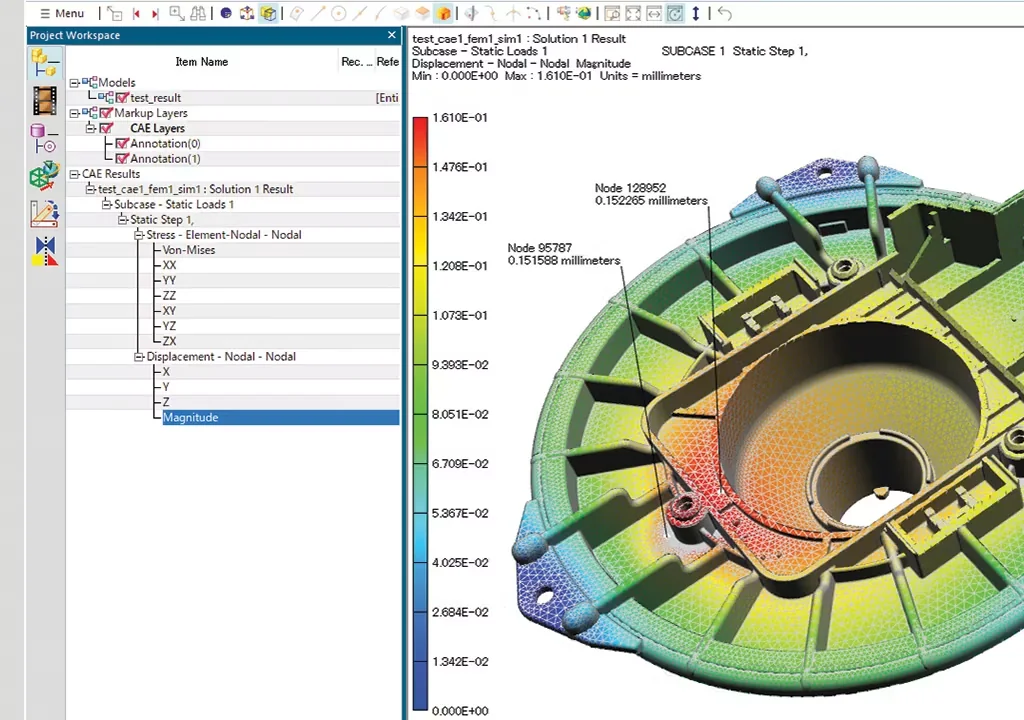The height and width of the screenshot is (720, 1024).
Task: Select the Displacement Z component
Action: [x=166, y=402]
